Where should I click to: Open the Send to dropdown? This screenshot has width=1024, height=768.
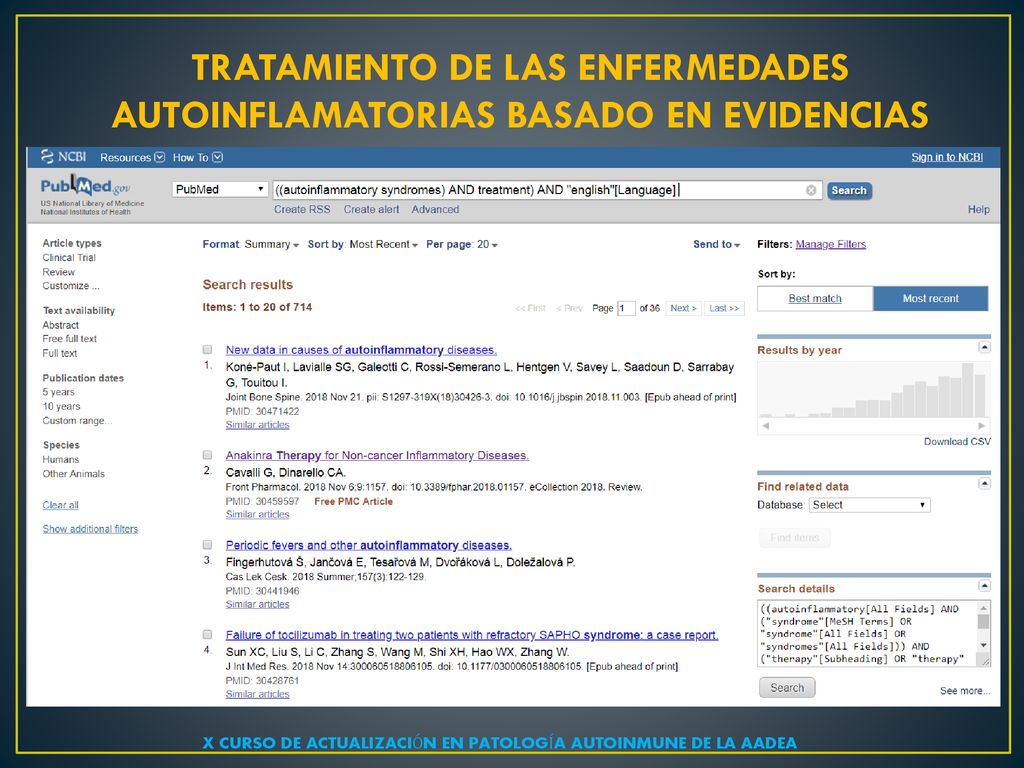tap(716, 244)
